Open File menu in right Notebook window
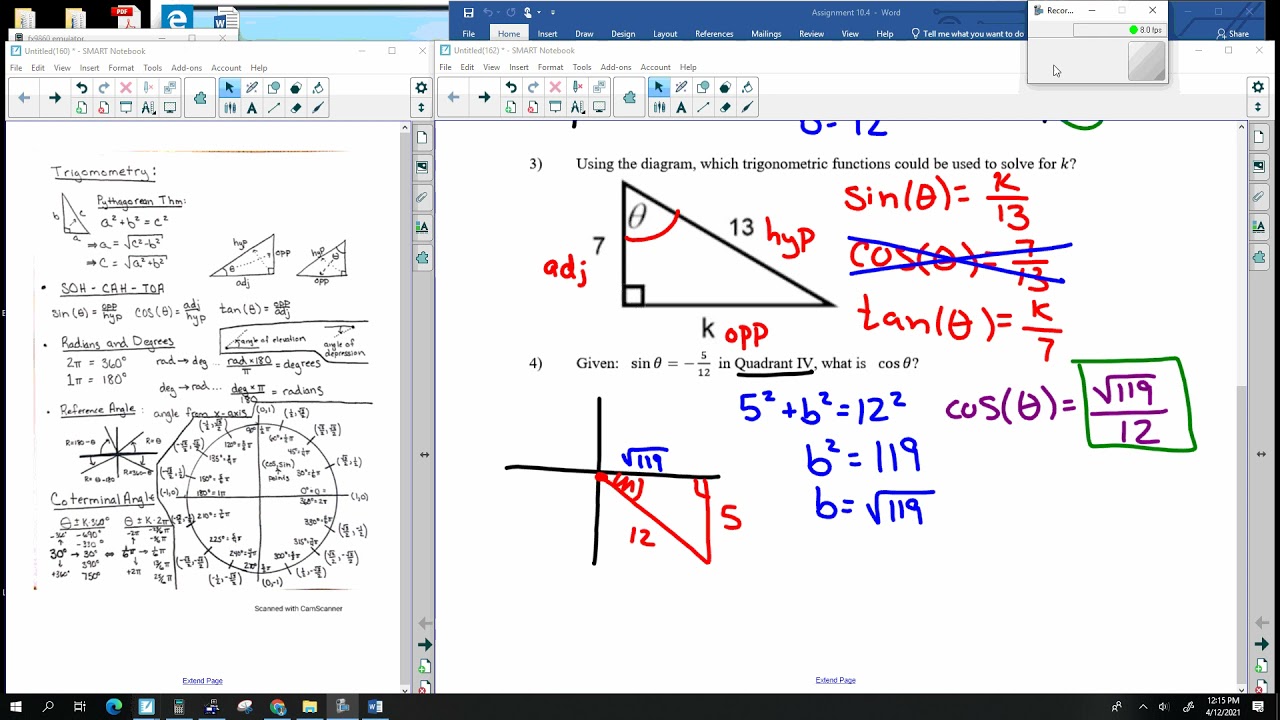1280x720 pixels. (x=446, y=67)
